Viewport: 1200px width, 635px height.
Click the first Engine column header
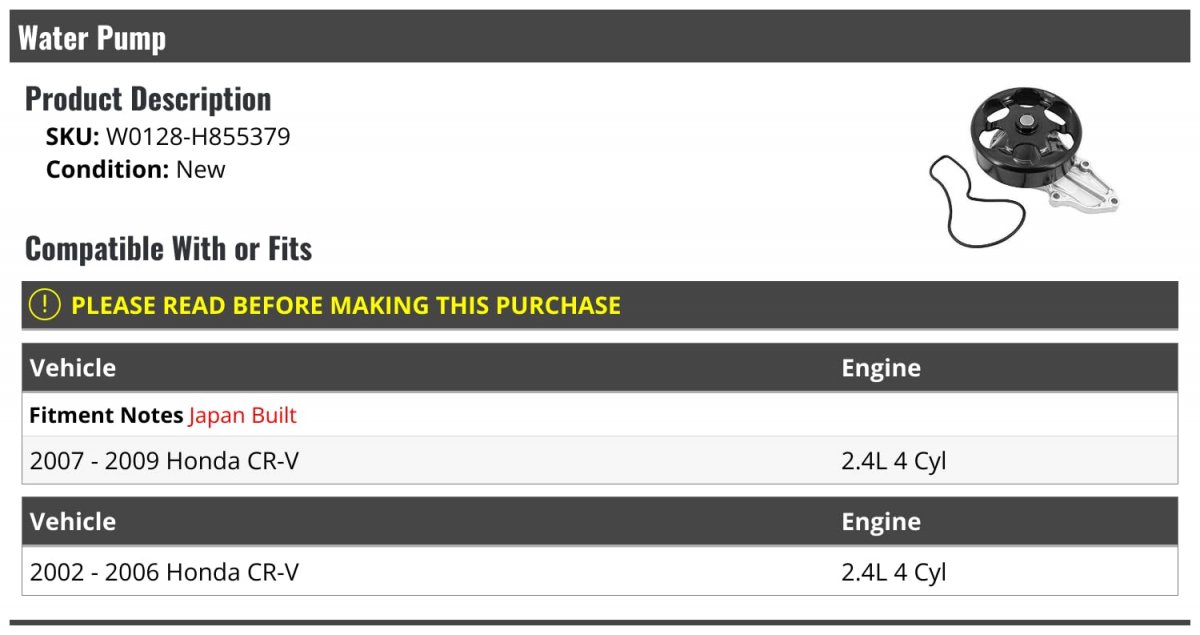point(881,368)
